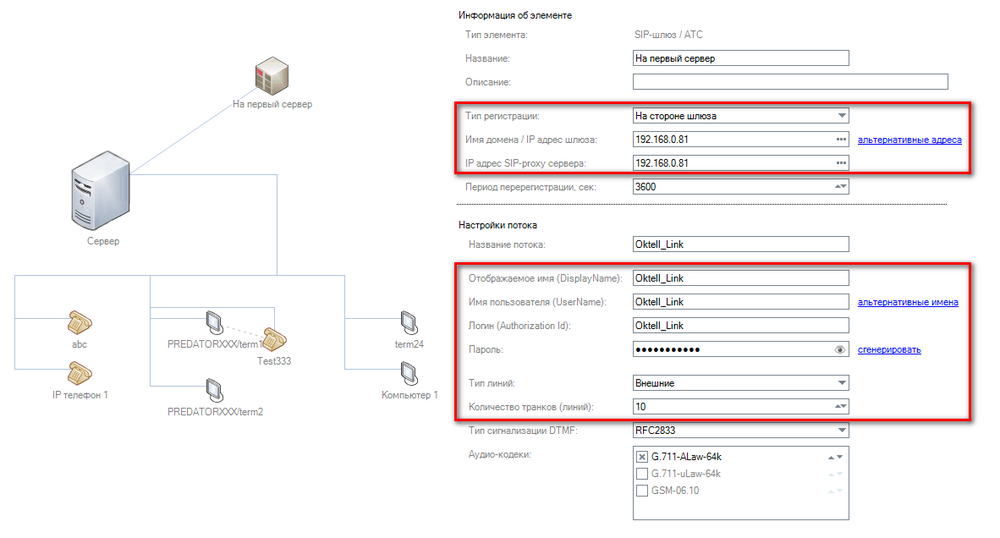Click the альтернативные имена link
Image resolution: width=1000 pixels, height=538 pixels.
(907, 302)
